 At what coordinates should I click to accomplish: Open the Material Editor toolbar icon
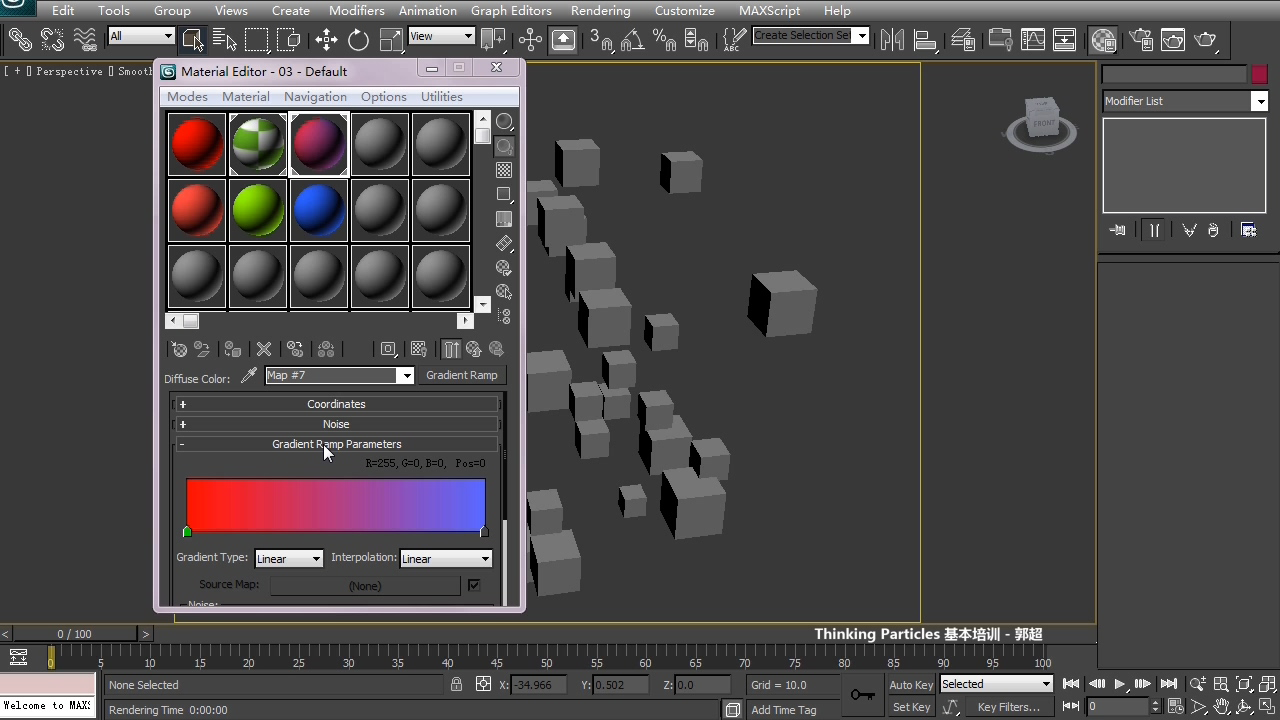pos(1104,40)
